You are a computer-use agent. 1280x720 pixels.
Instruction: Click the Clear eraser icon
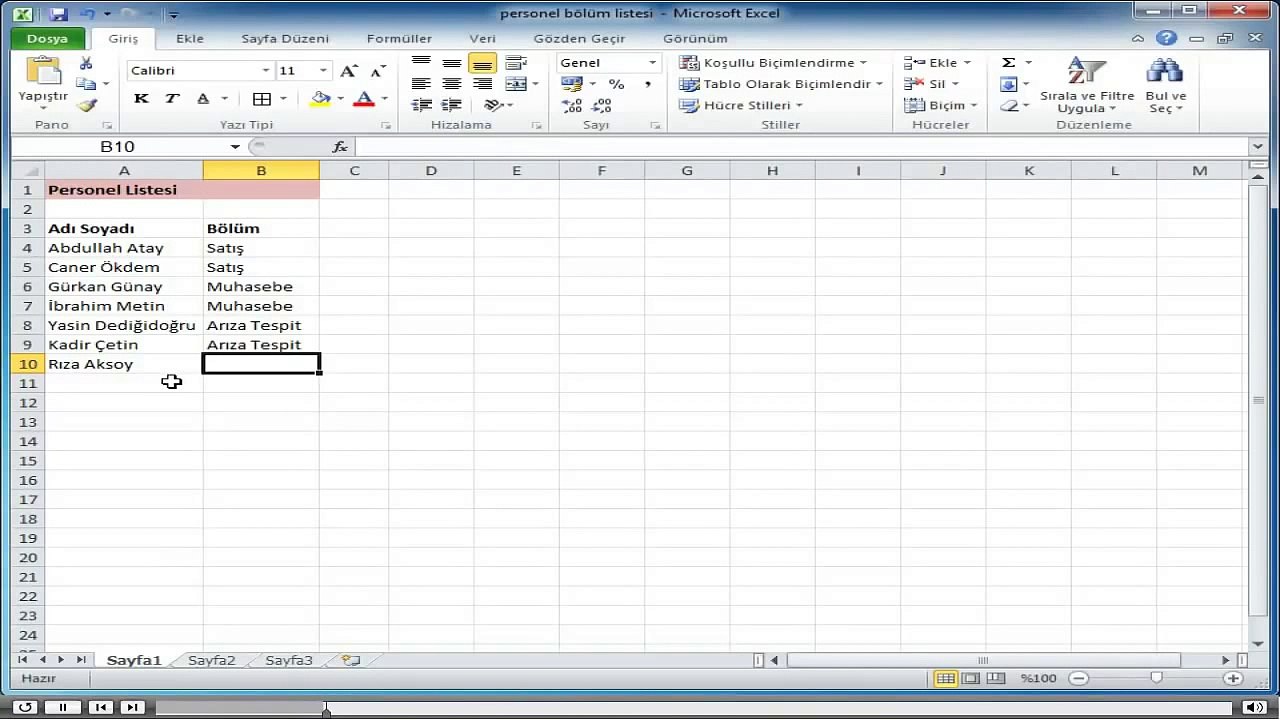[x=1009, y=105]
